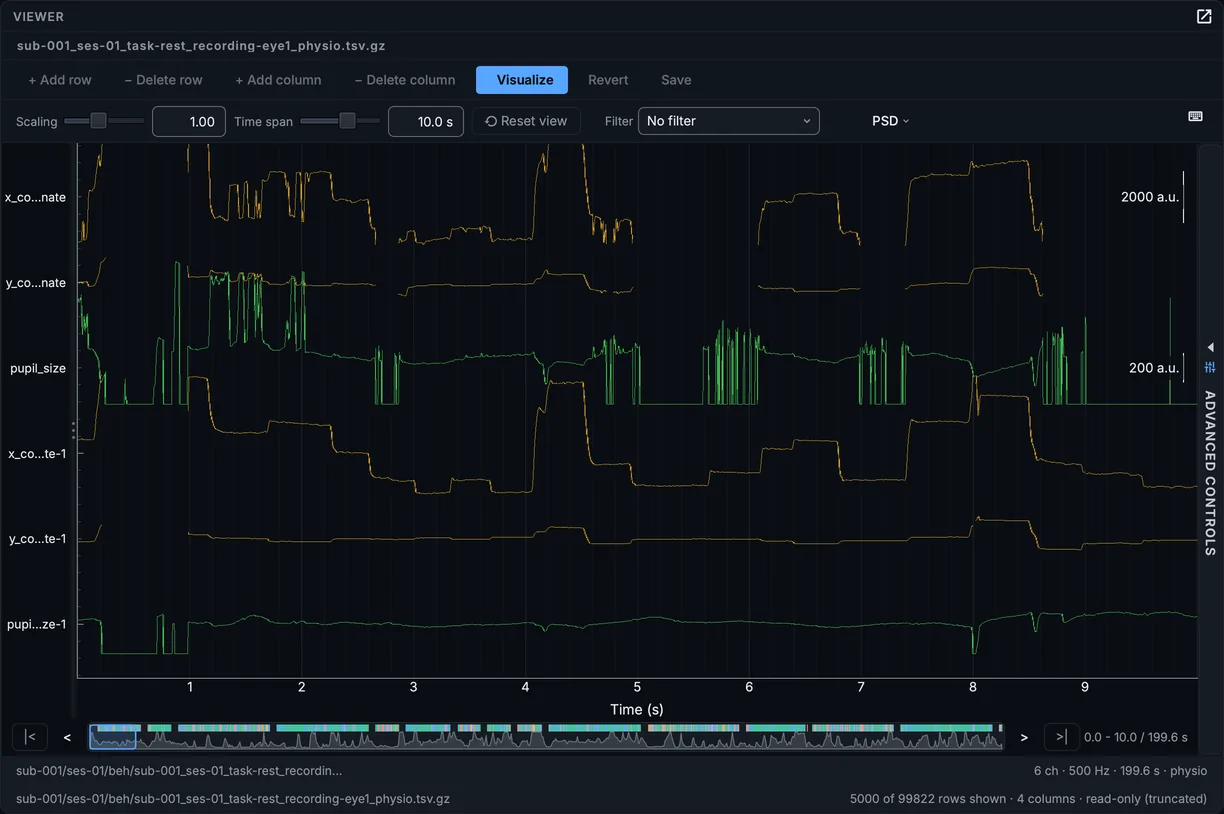1224x814 pixels.
Task: Open the PSD dropdown menu
Action: click(890, 121)
